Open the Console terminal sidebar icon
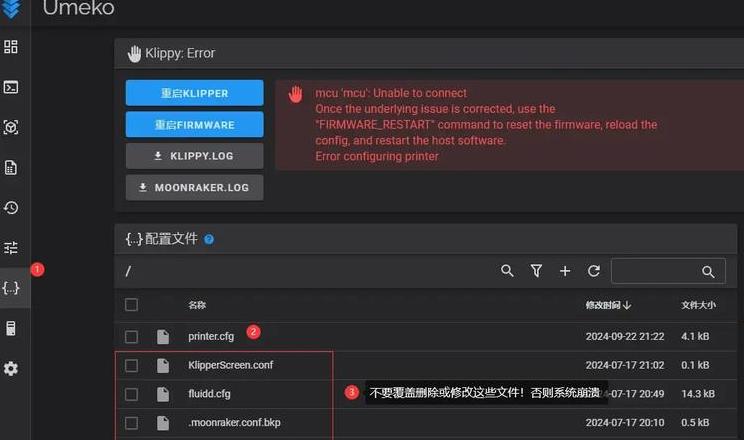 [10, 87]
